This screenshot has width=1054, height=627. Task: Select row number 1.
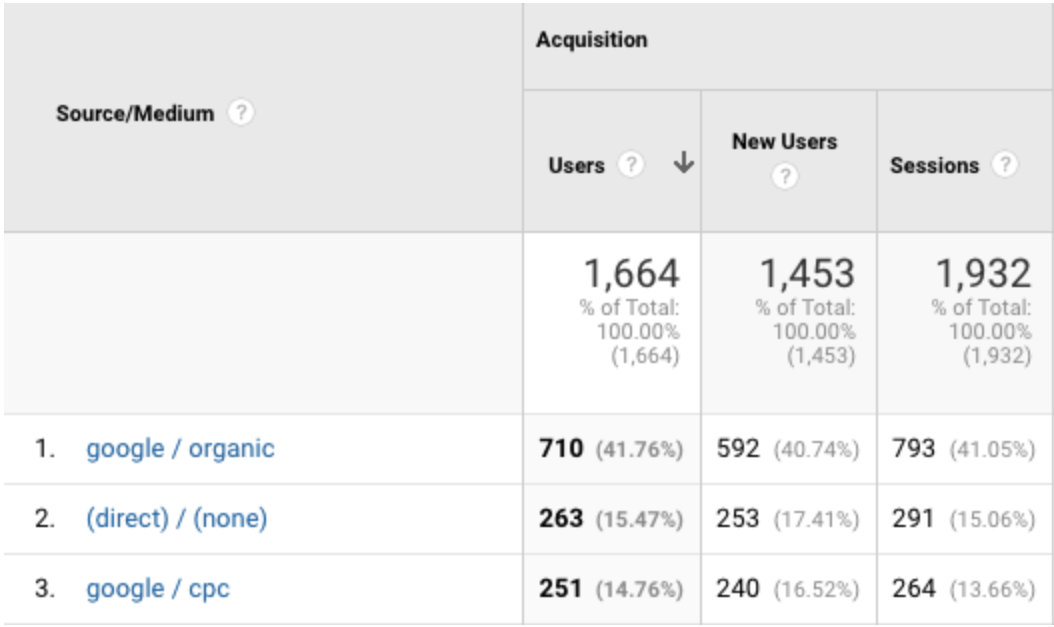(44, 448)
